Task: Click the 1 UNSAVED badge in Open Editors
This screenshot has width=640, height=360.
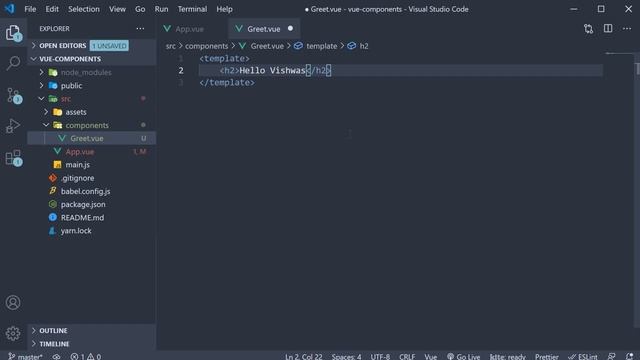Action: [109, 46]
